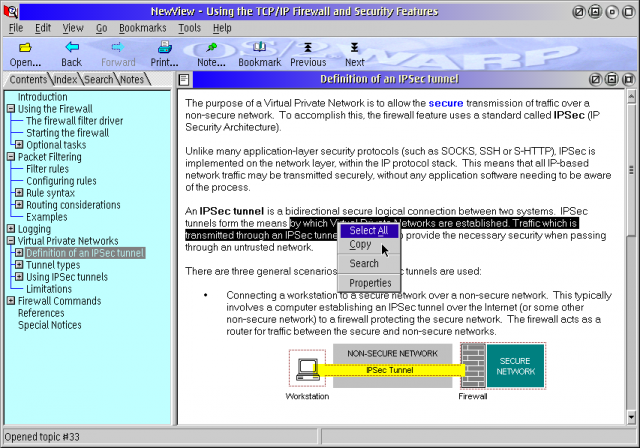Screen dimensions: 640x448
Task: Expand the Using IPSec tunnels node
Action: (19, 277)
